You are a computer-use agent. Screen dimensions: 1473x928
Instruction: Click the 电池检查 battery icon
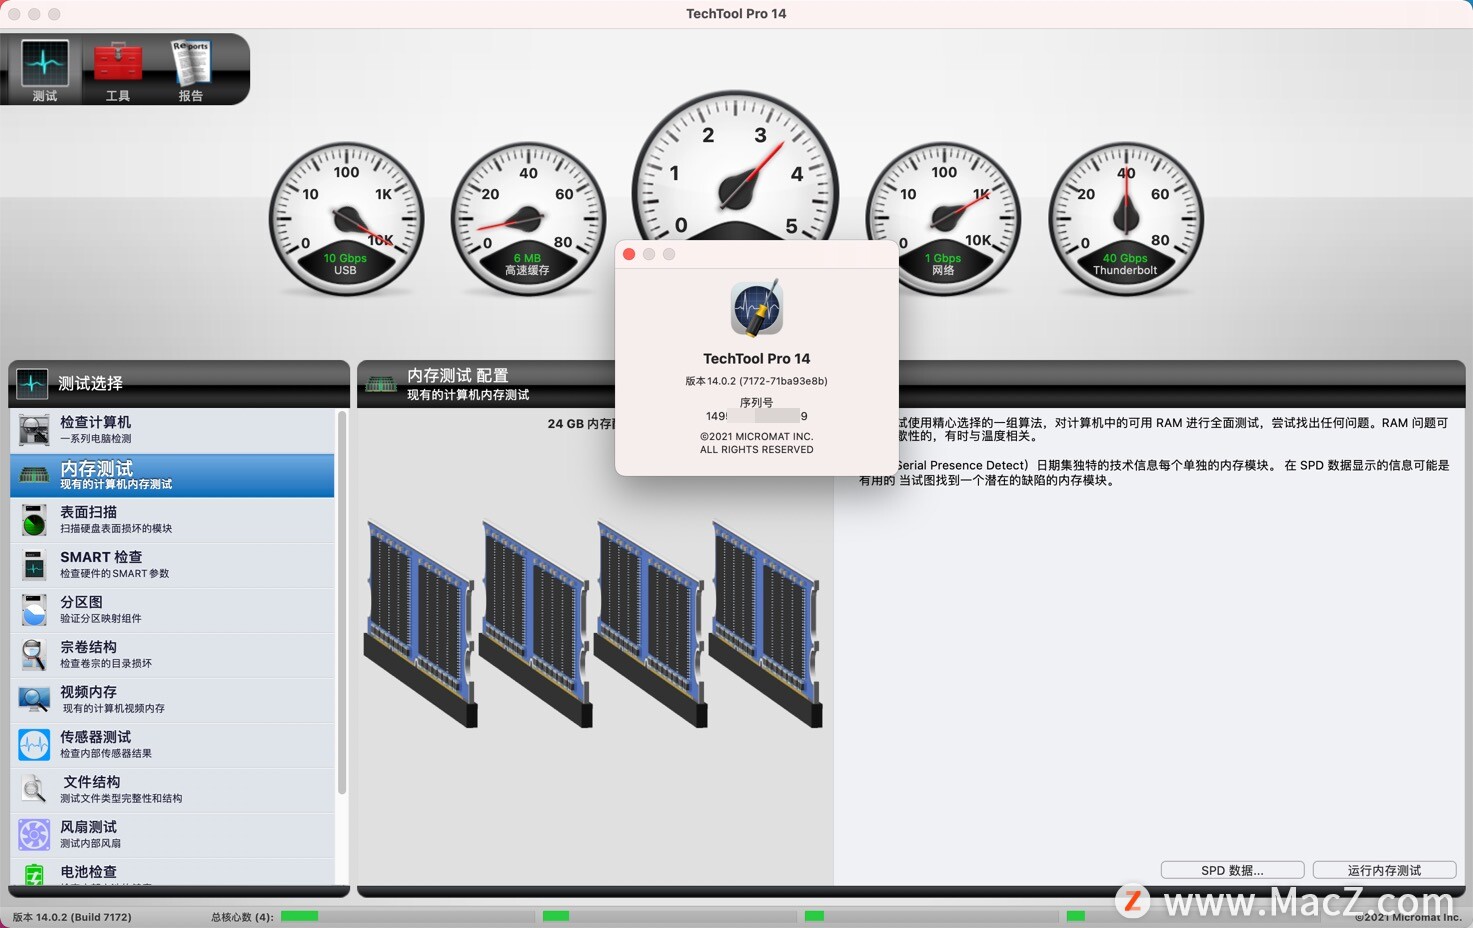pos(34,875)
